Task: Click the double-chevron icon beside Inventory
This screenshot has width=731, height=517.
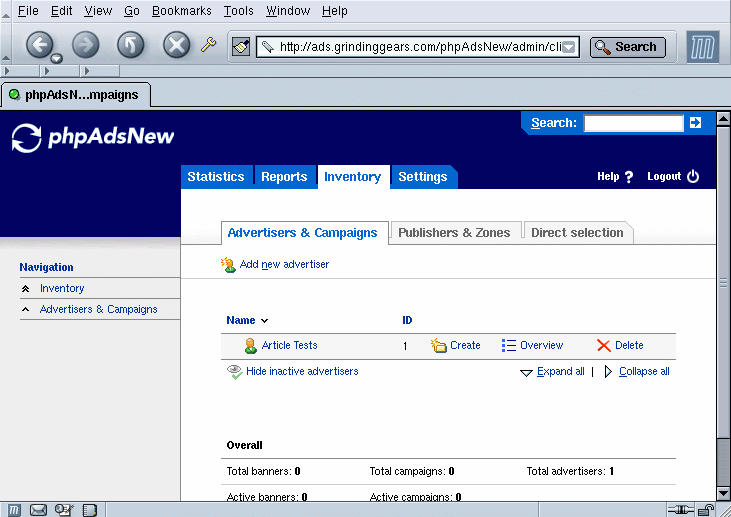Action: pos(26,289)
